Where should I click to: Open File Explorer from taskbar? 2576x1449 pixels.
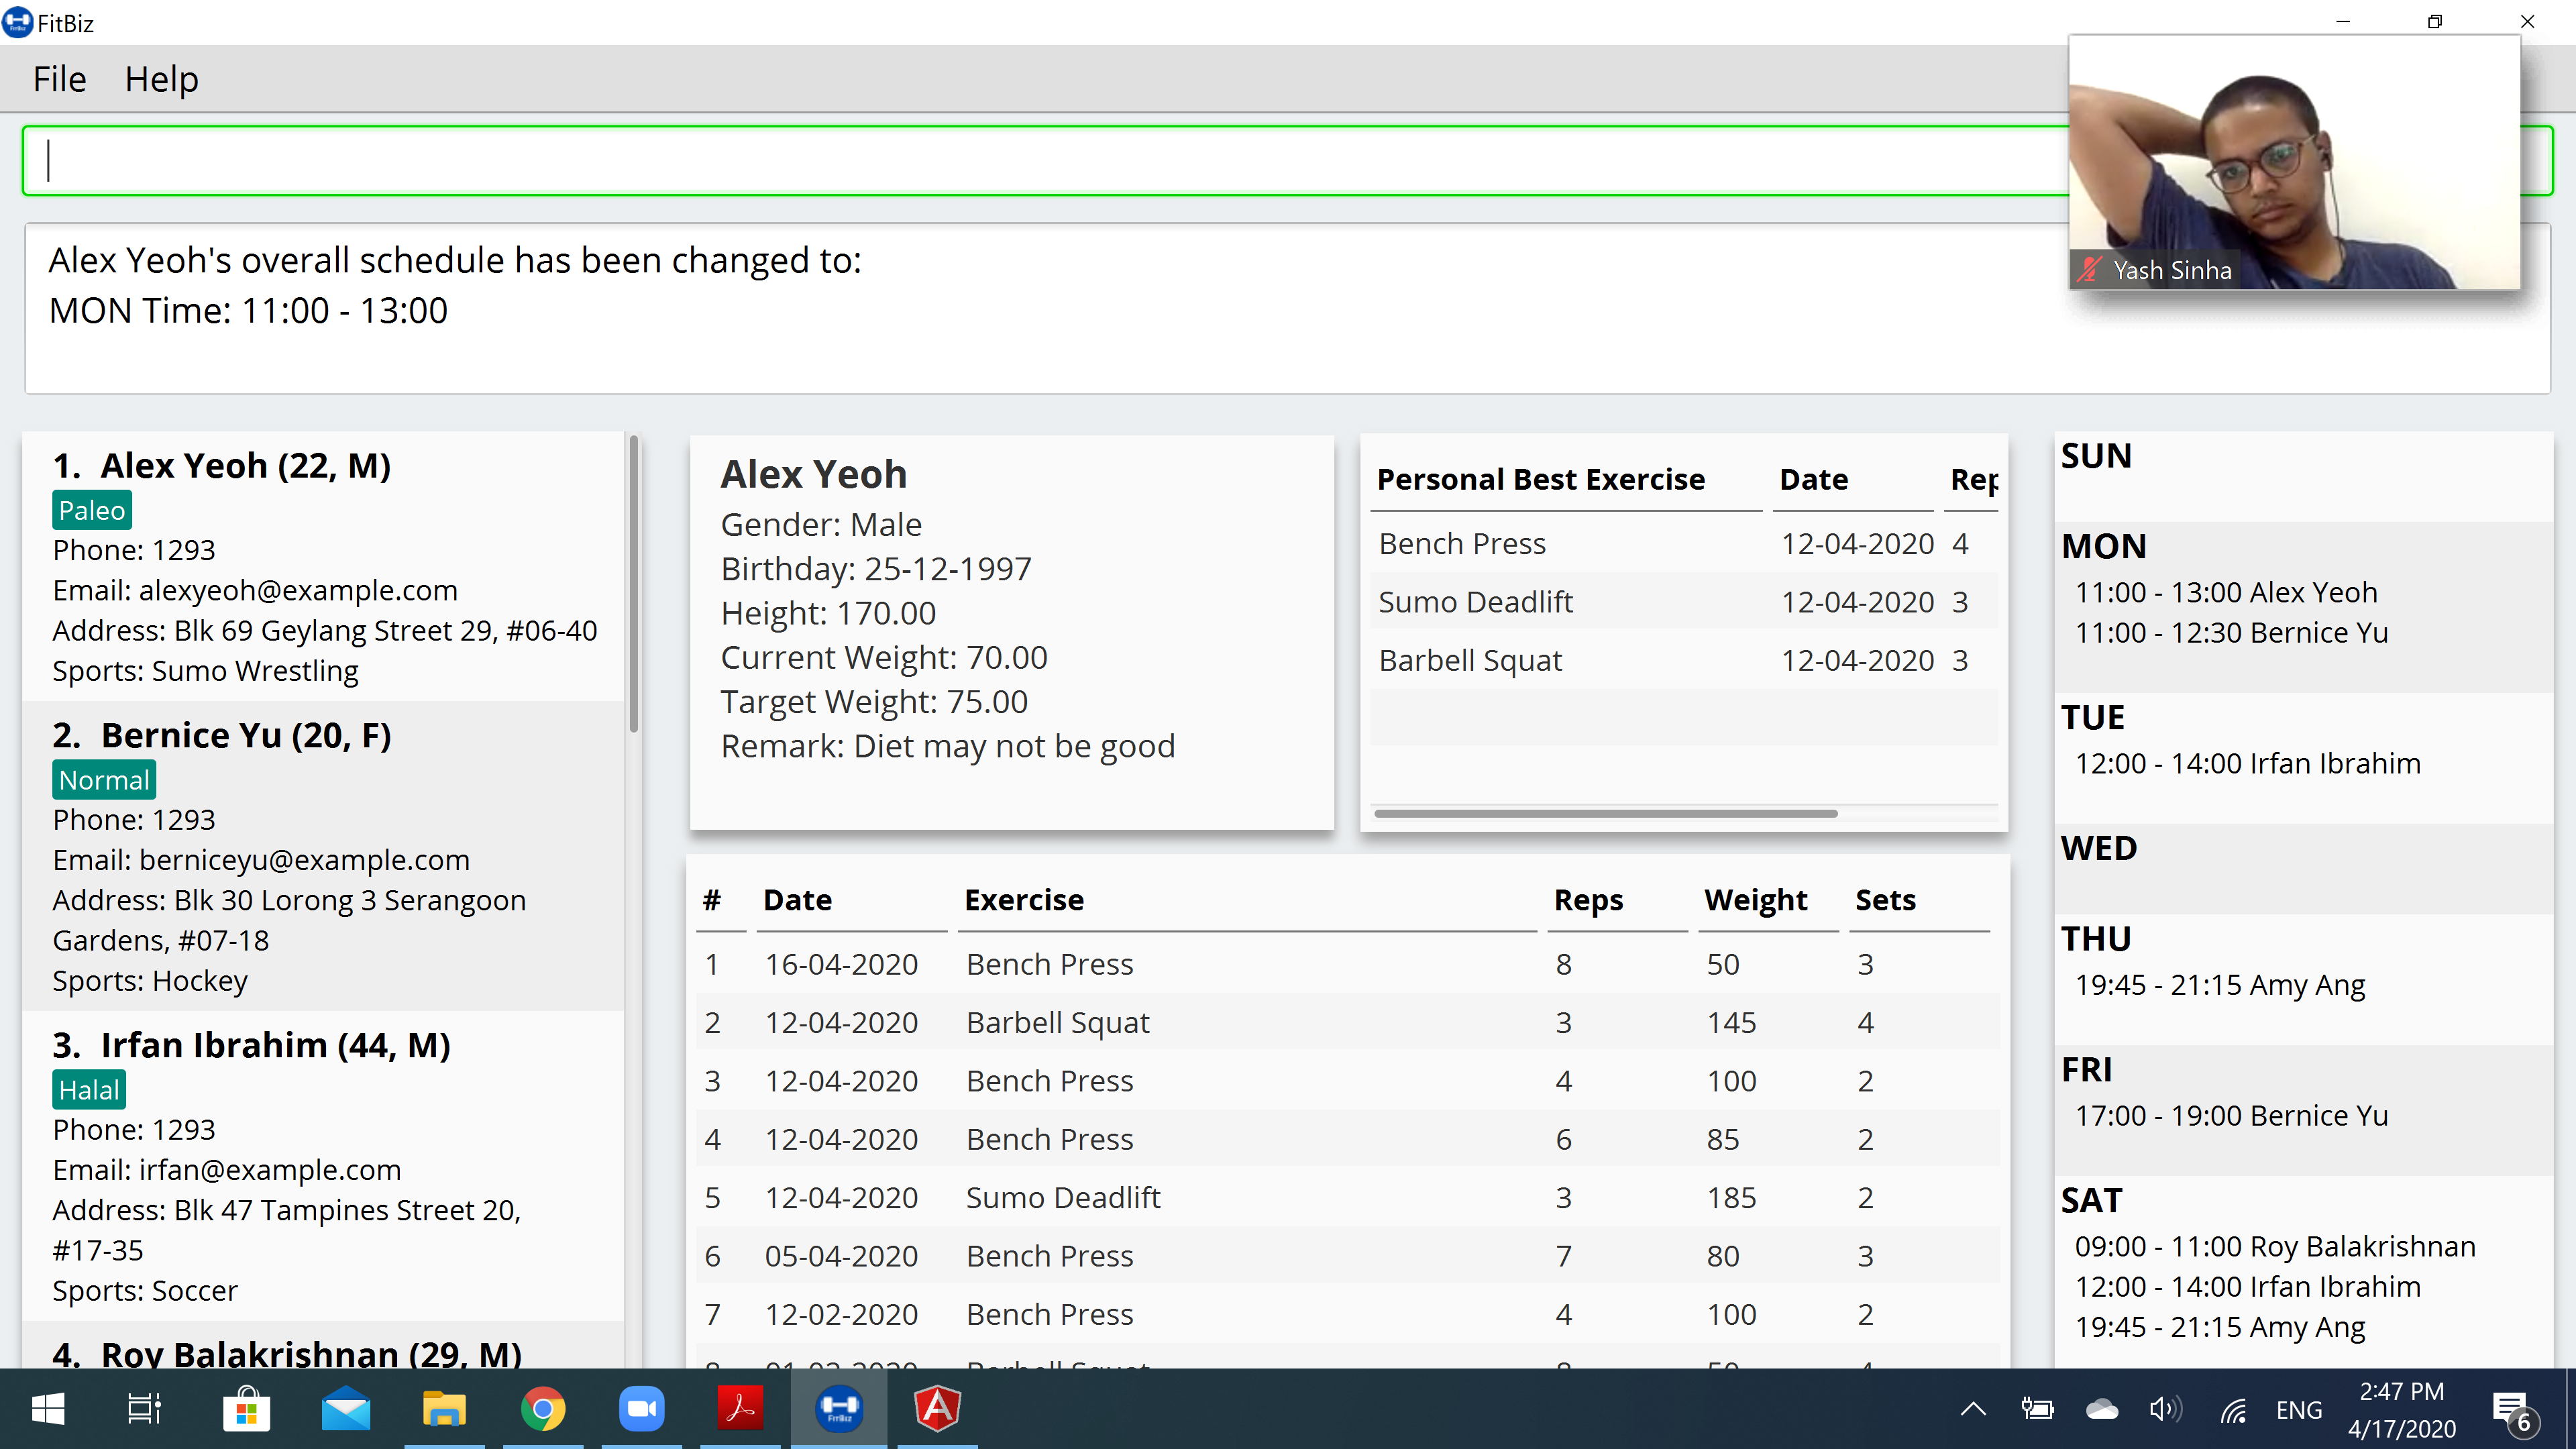(x=444, y=1409)
